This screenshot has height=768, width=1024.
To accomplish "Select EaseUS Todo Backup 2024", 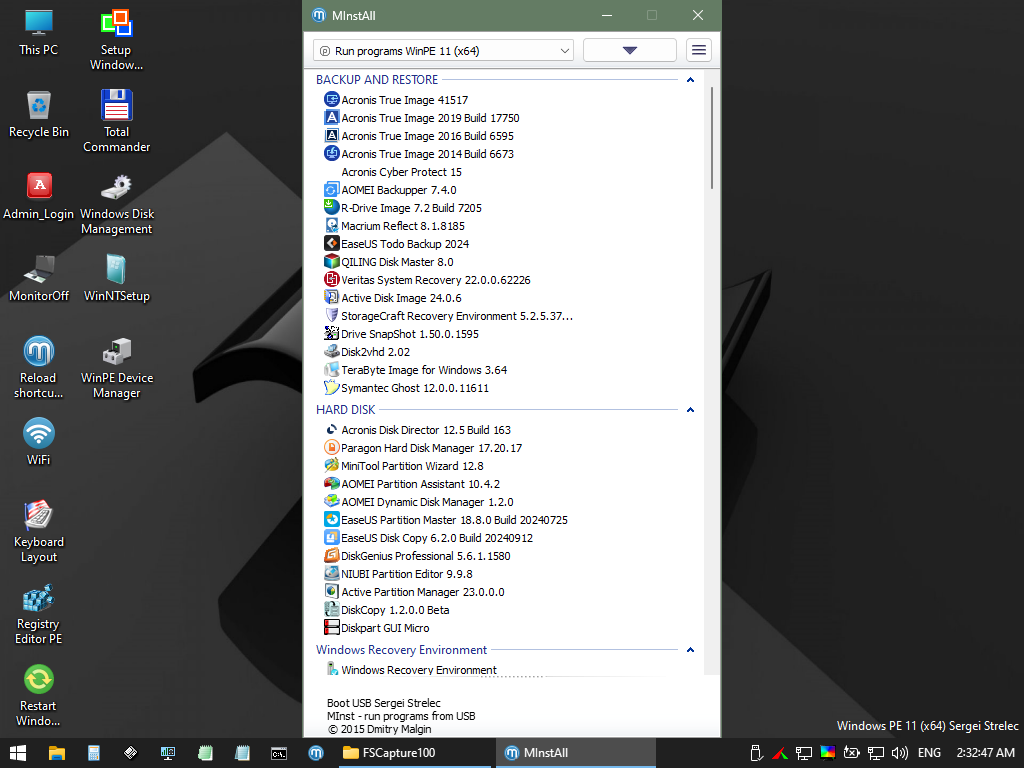I will [396, 244].
